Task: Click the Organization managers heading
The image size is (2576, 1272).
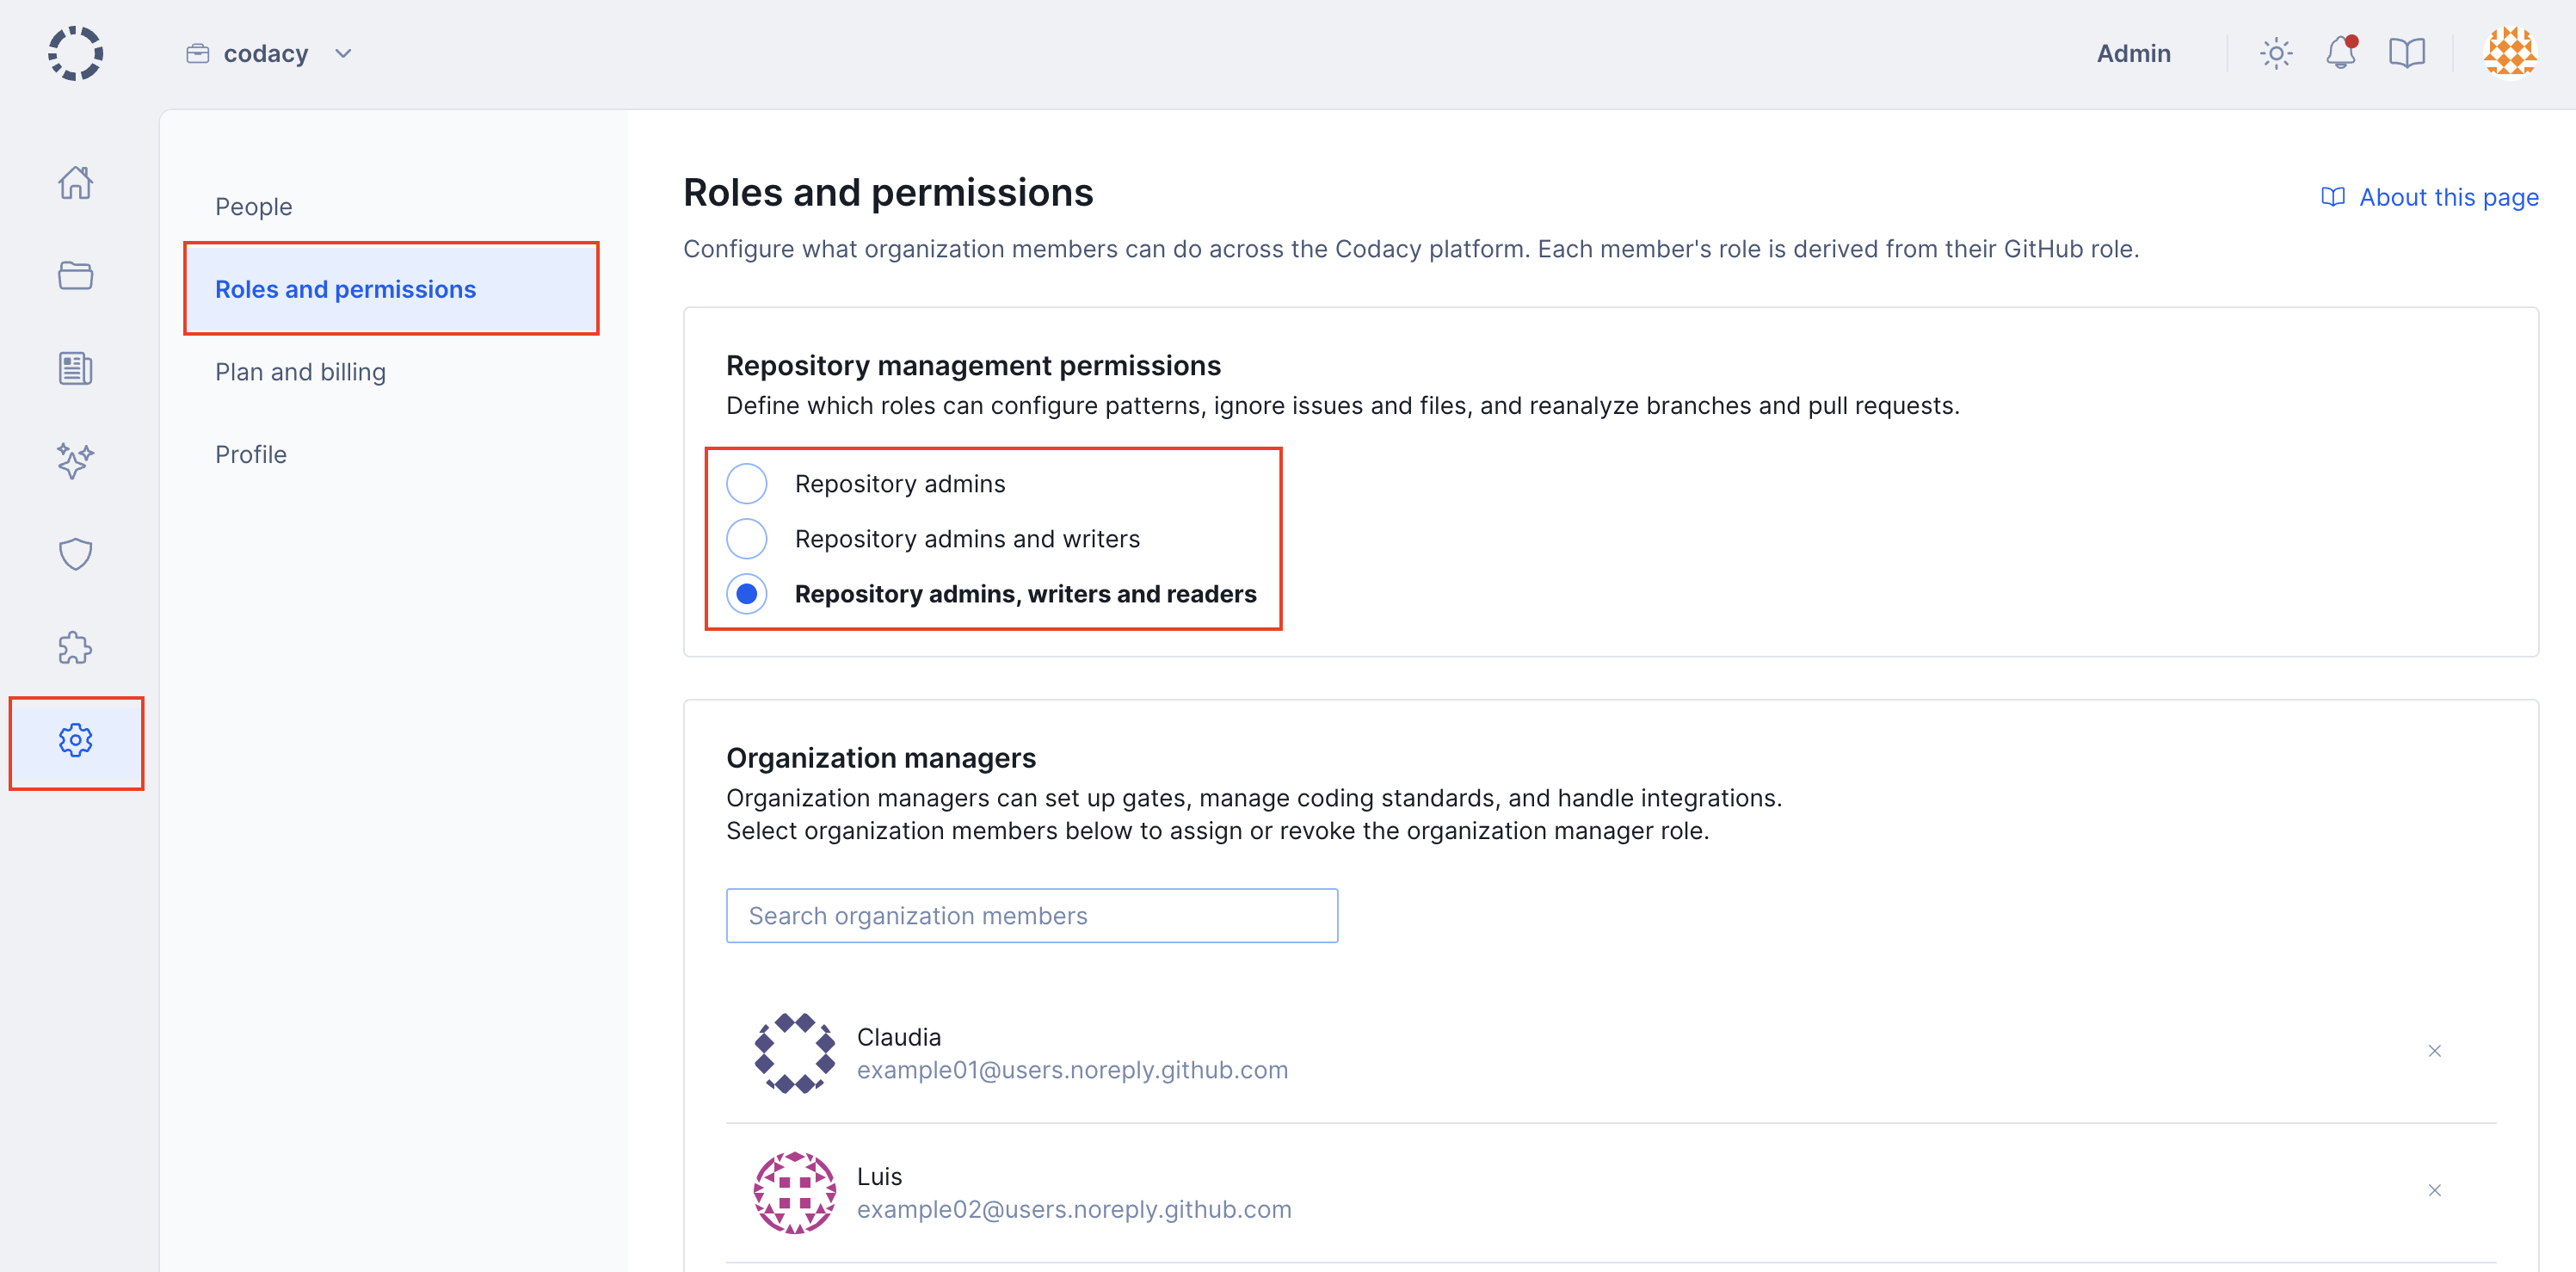Action: [881, 758]
